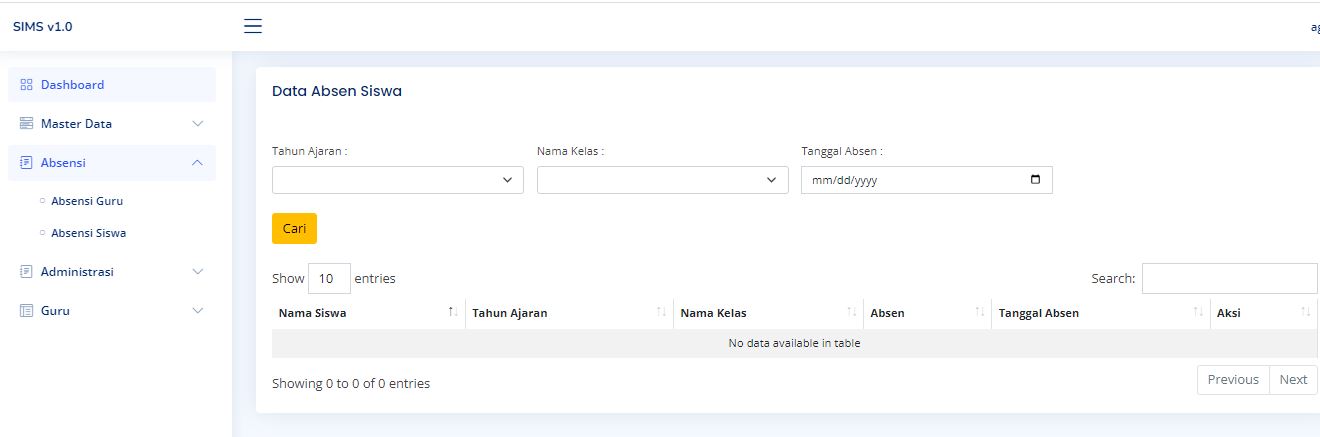
Task: Click the Administrasi sidebar icon
Action: click(27, 272)
